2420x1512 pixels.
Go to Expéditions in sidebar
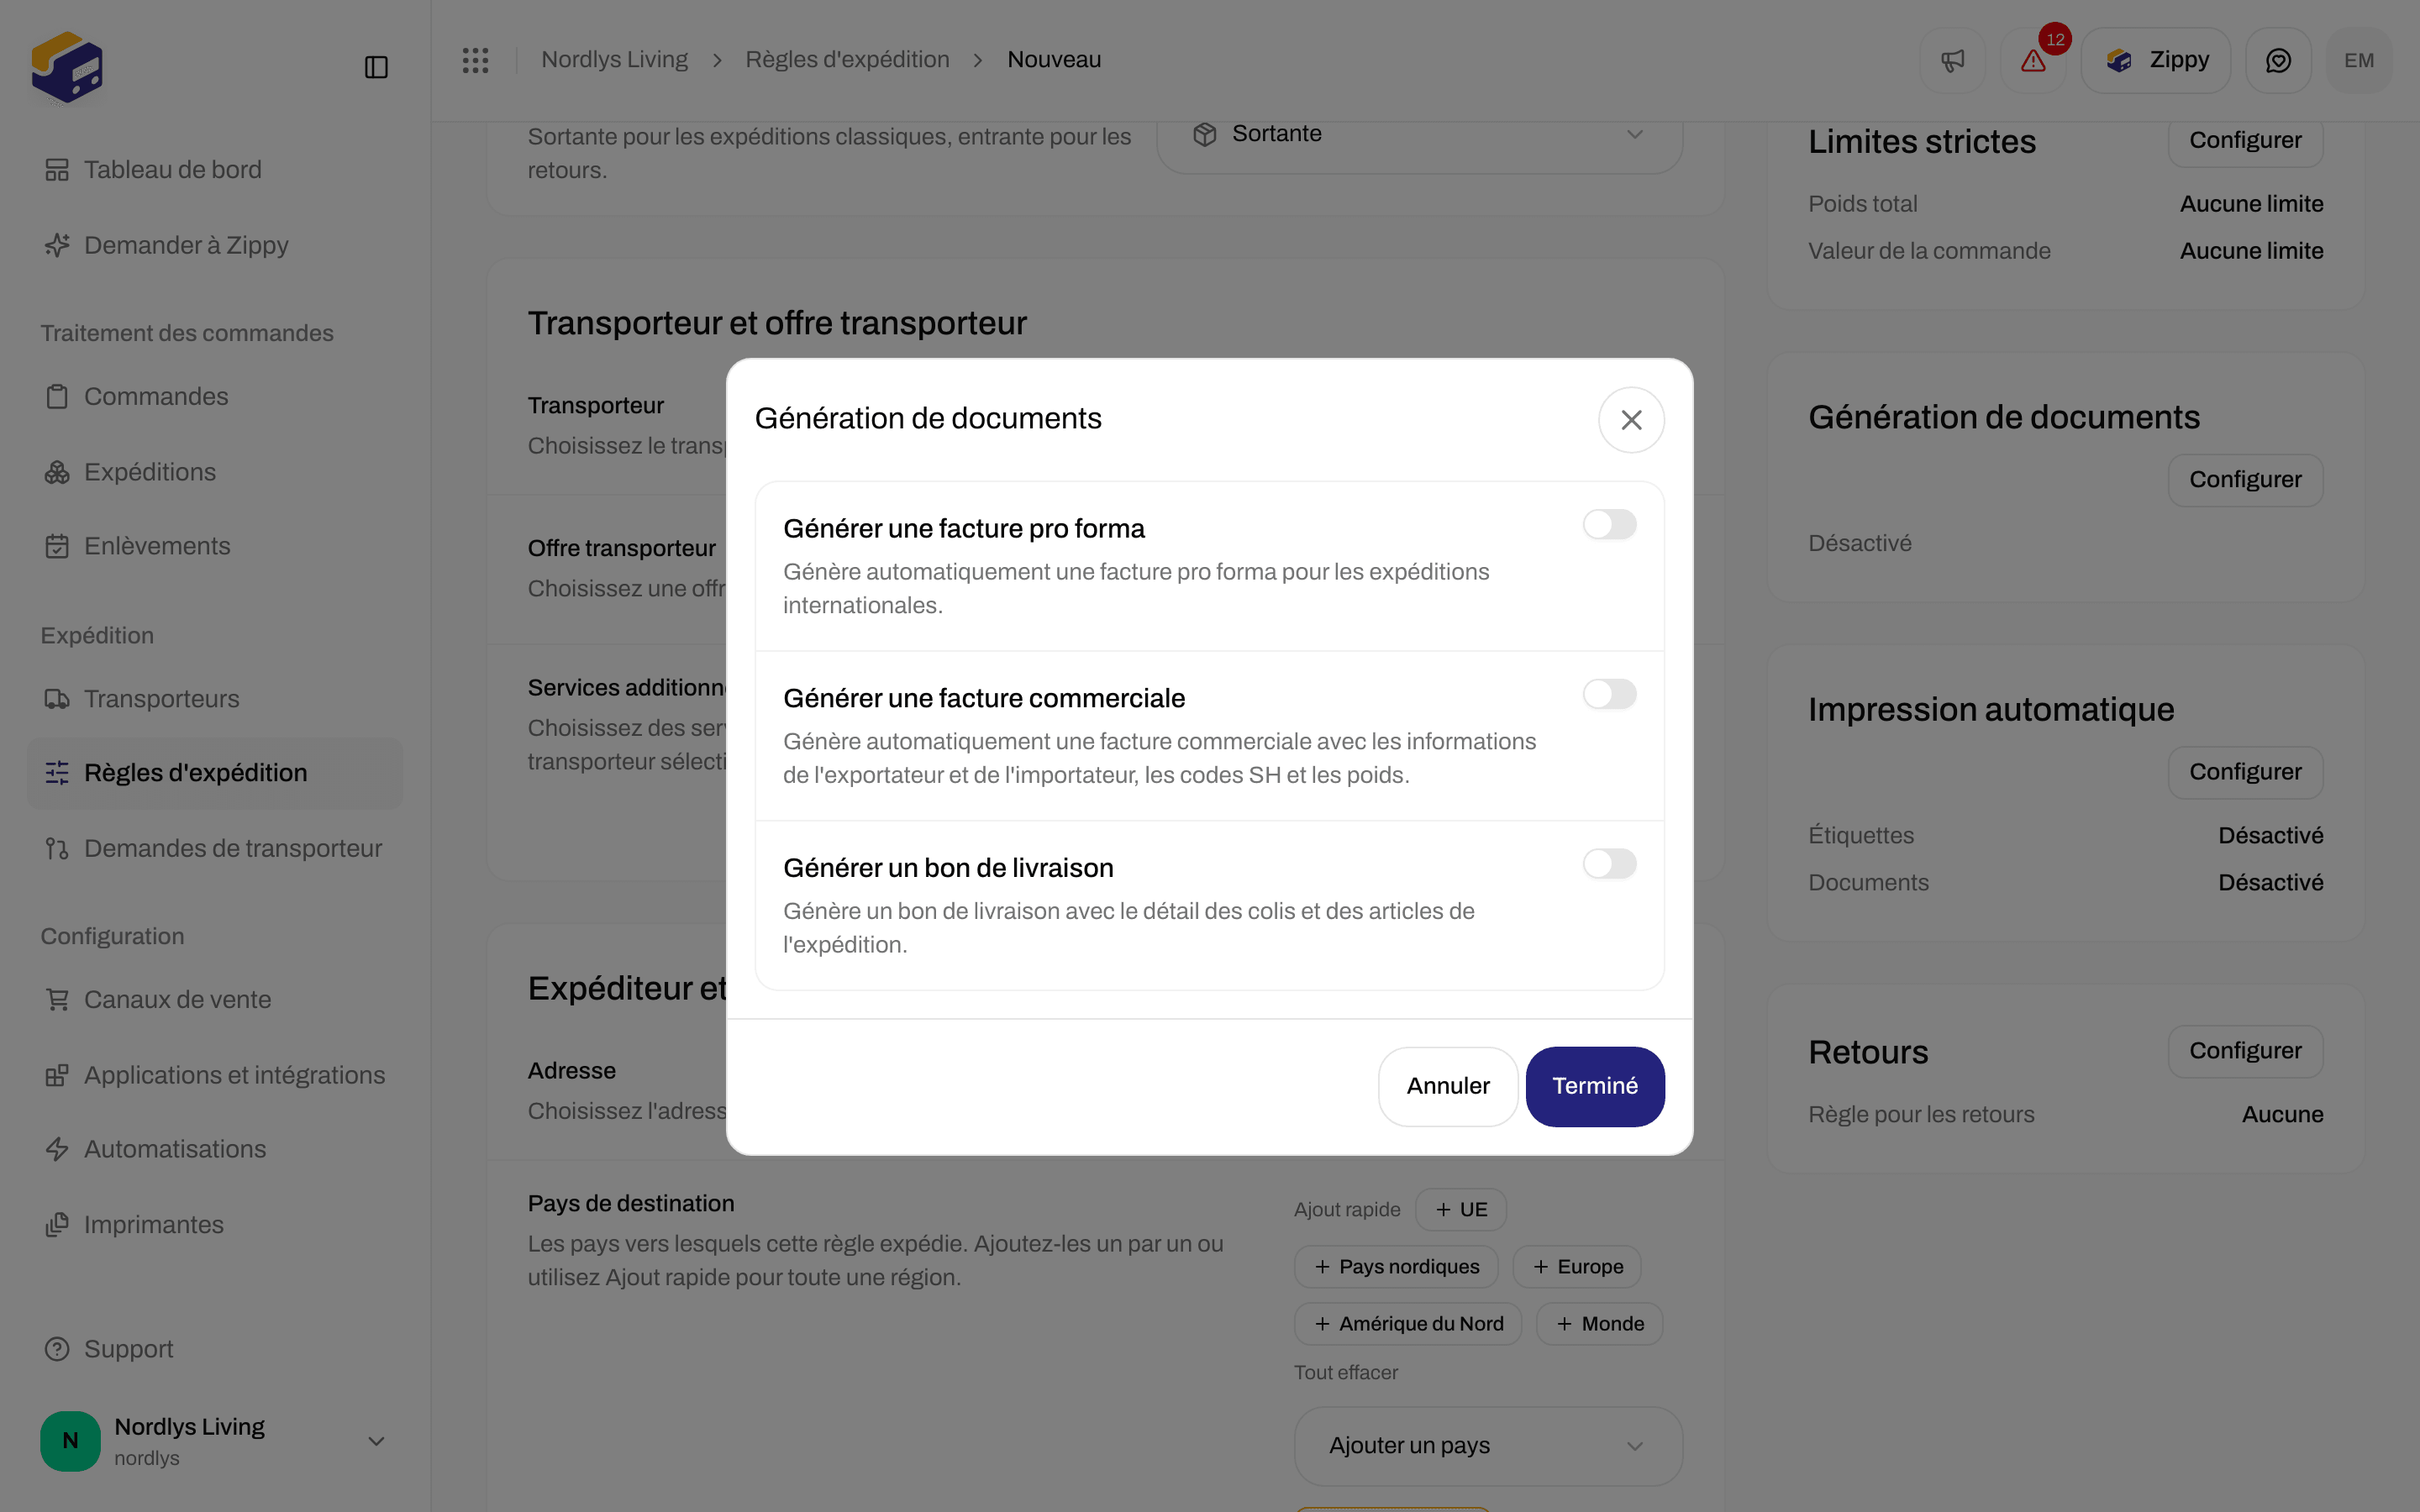215,472
